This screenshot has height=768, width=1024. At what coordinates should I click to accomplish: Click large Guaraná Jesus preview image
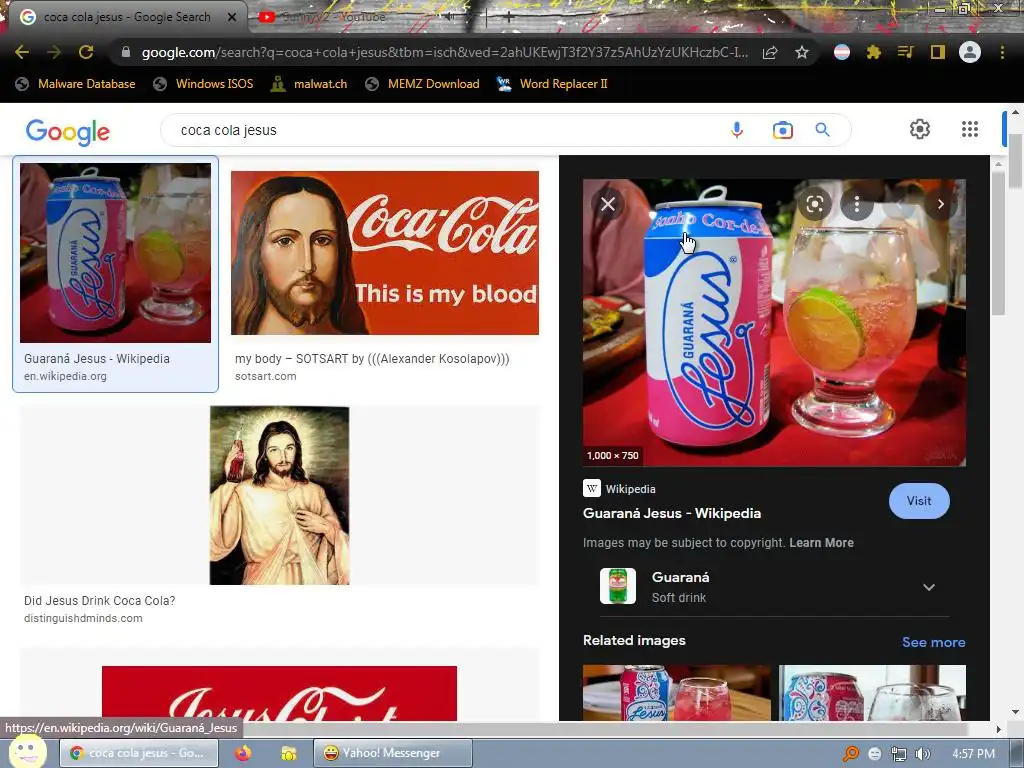[x=774, y=323]
